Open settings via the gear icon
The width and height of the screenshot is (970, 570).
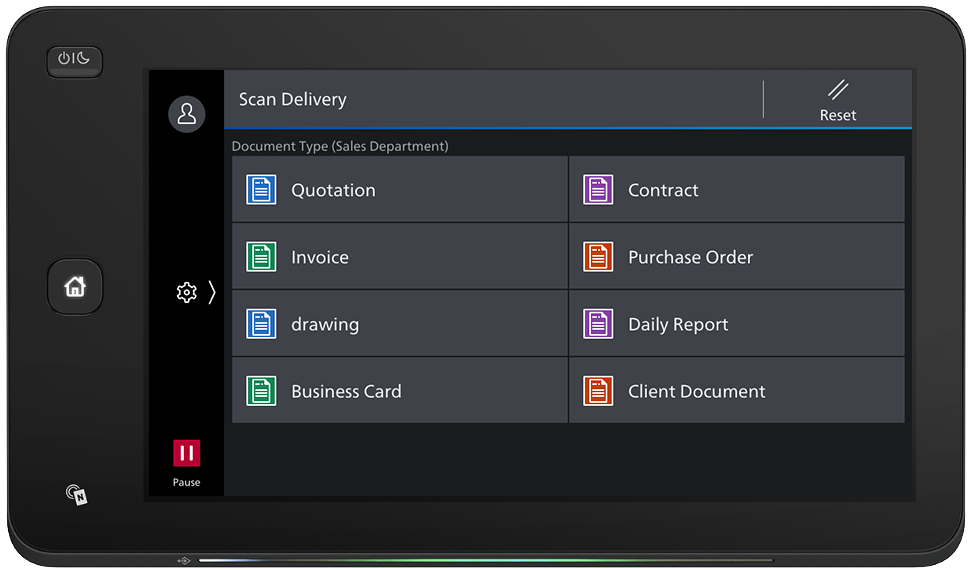[x=186, y=292]
